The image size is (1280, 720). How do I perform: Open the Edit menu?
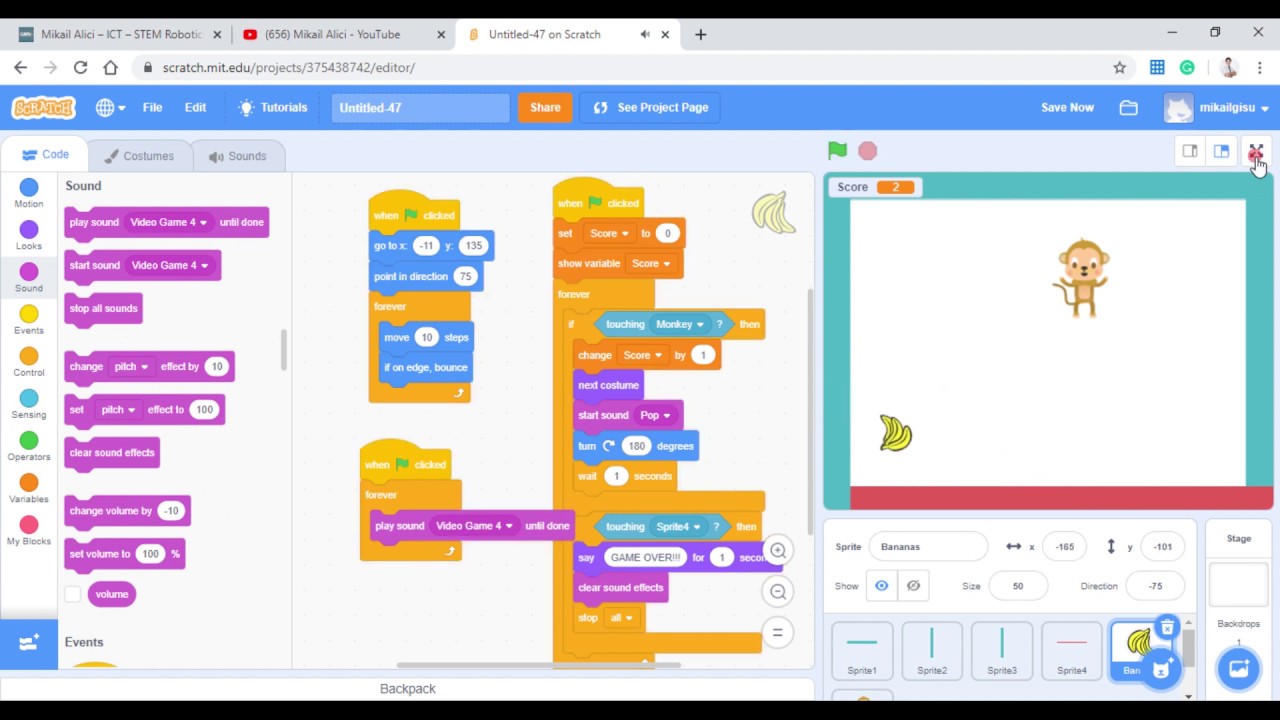pyautogui.click(x=195, y=107)
